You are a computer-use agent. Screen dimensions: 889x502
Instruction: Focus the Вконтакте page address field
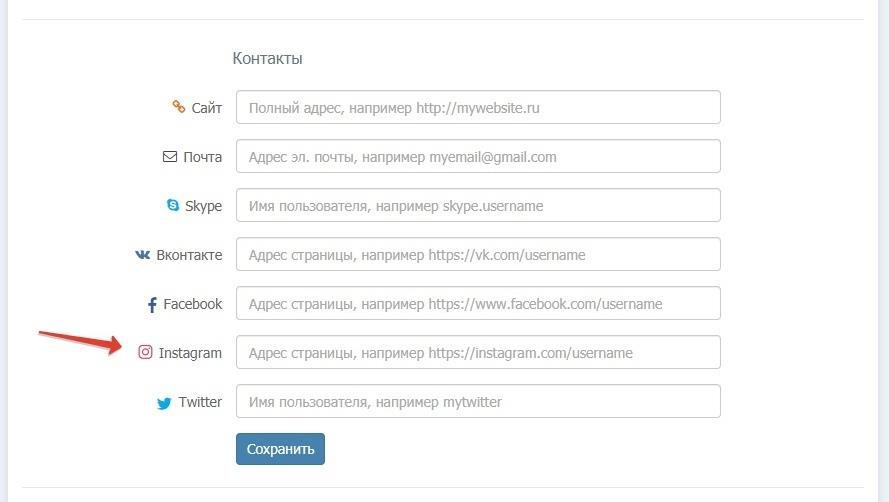pyautogui.click(x=478, y=254)
